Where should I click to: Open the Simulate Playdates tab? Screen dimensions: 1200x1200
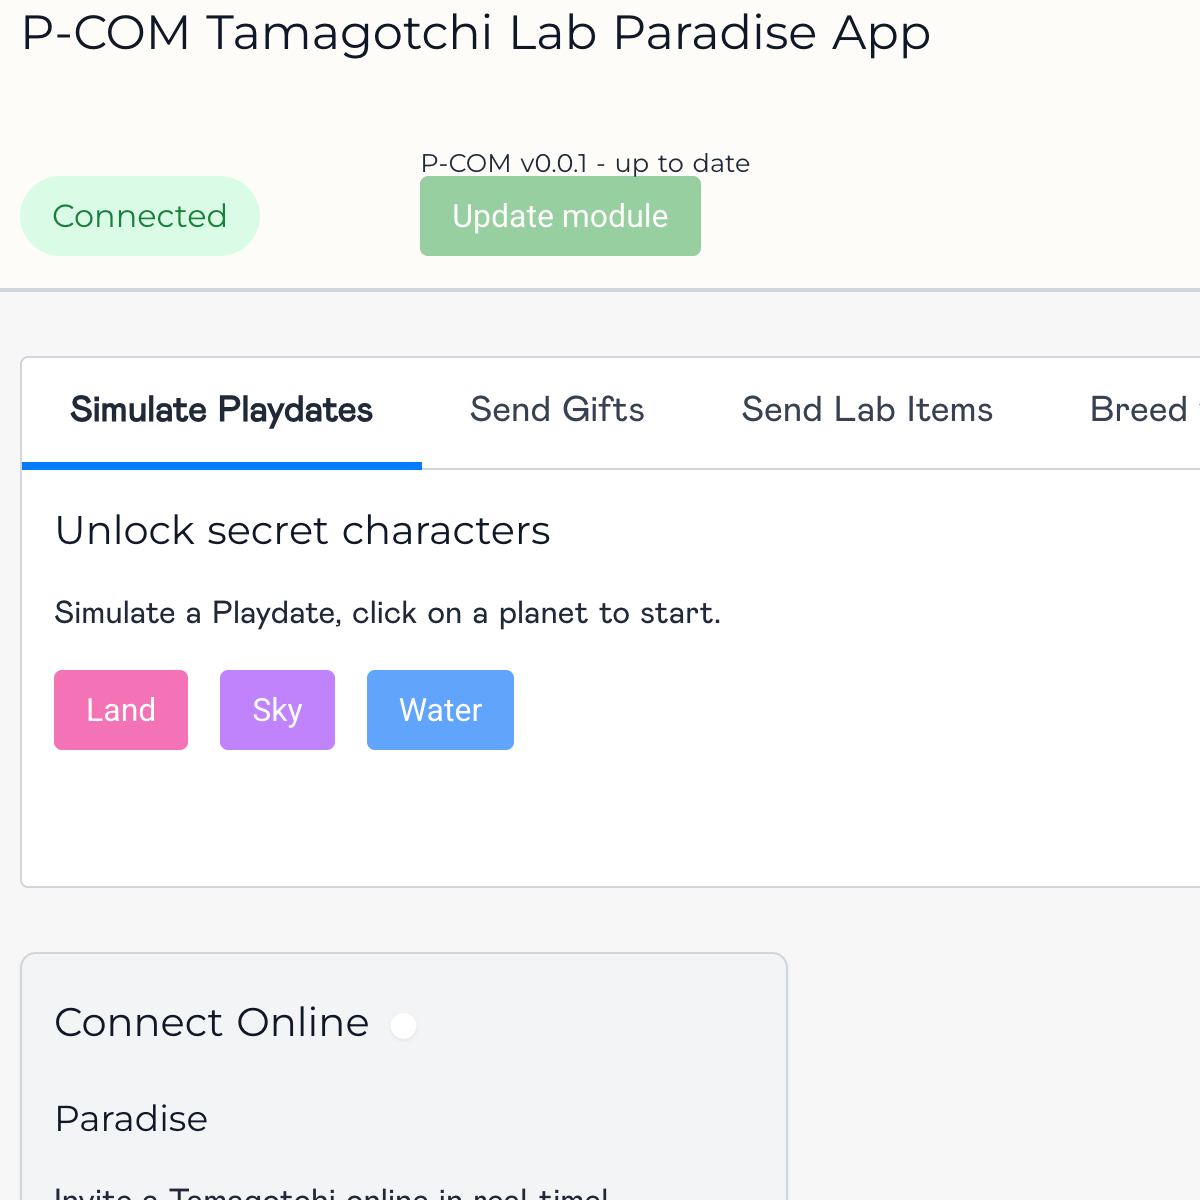coord(222,410)
